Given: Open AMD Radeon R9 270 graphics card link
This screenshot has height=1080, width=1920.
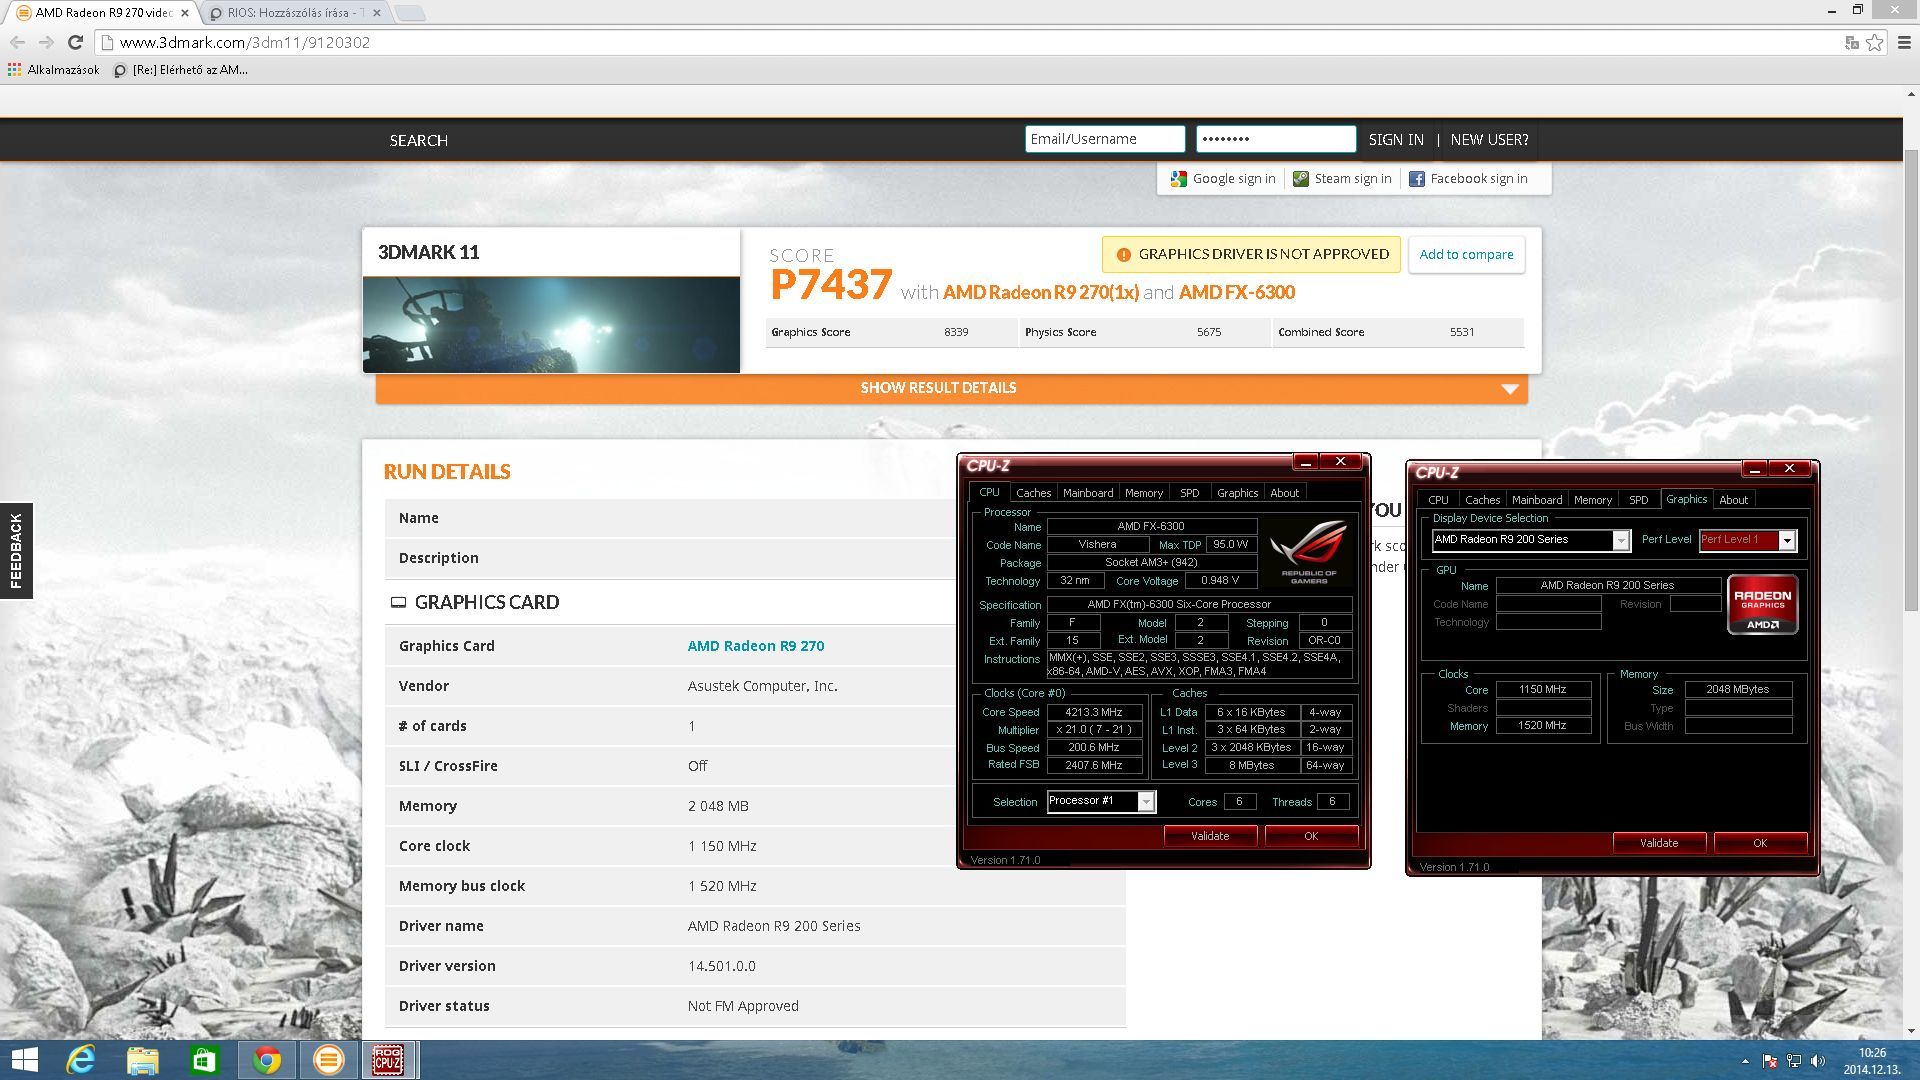Looking at the screenshot, I should click(756, 646).
